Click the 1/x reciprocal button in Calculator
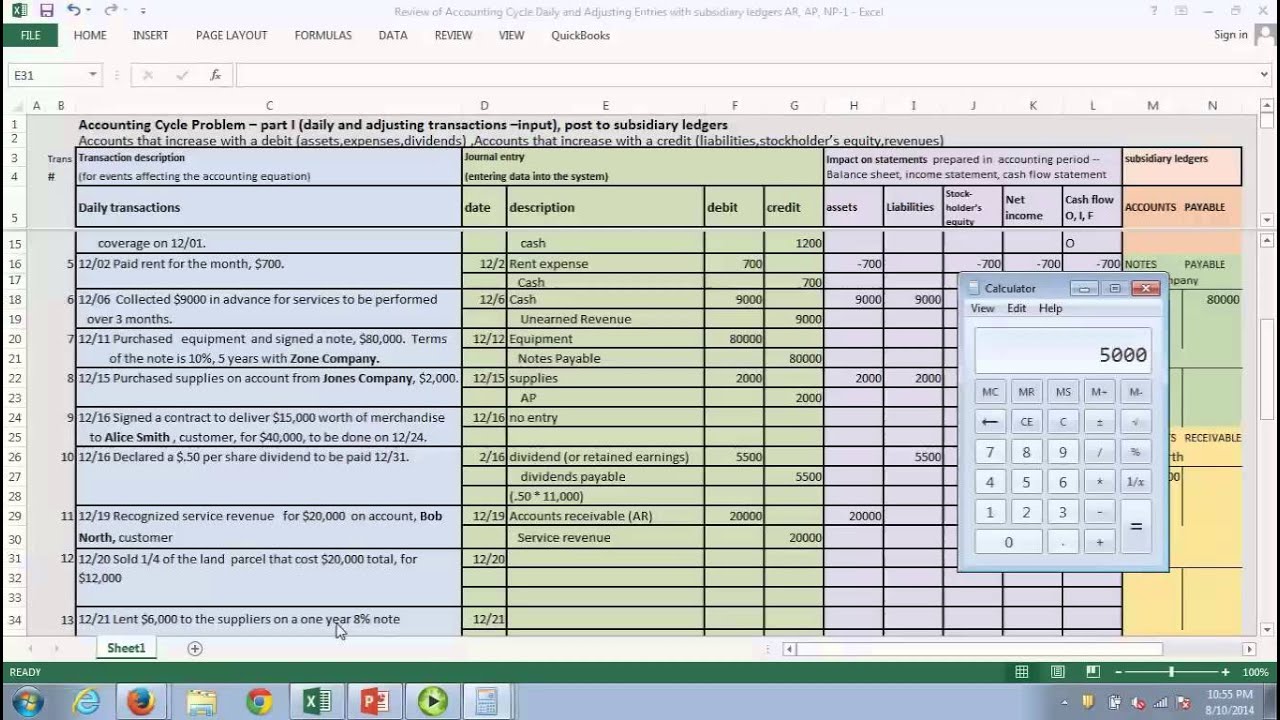The image size is (1280, 720). point(1135,482)
